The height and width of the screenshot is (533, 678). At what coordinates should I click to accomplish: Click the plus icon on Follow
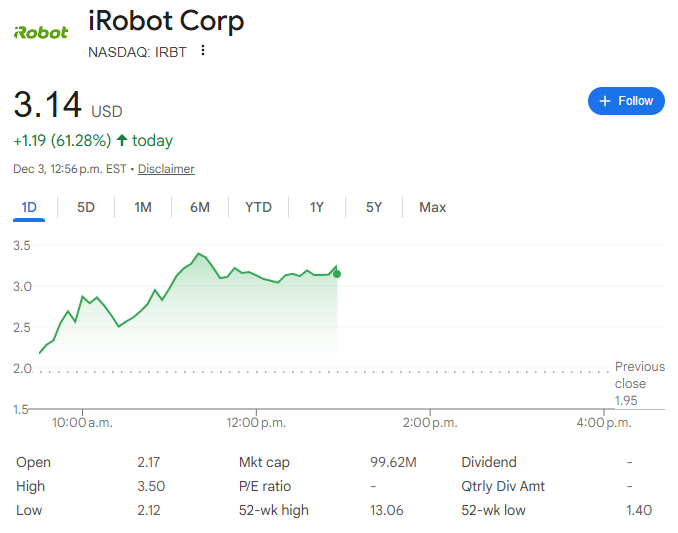pos(604,101)
